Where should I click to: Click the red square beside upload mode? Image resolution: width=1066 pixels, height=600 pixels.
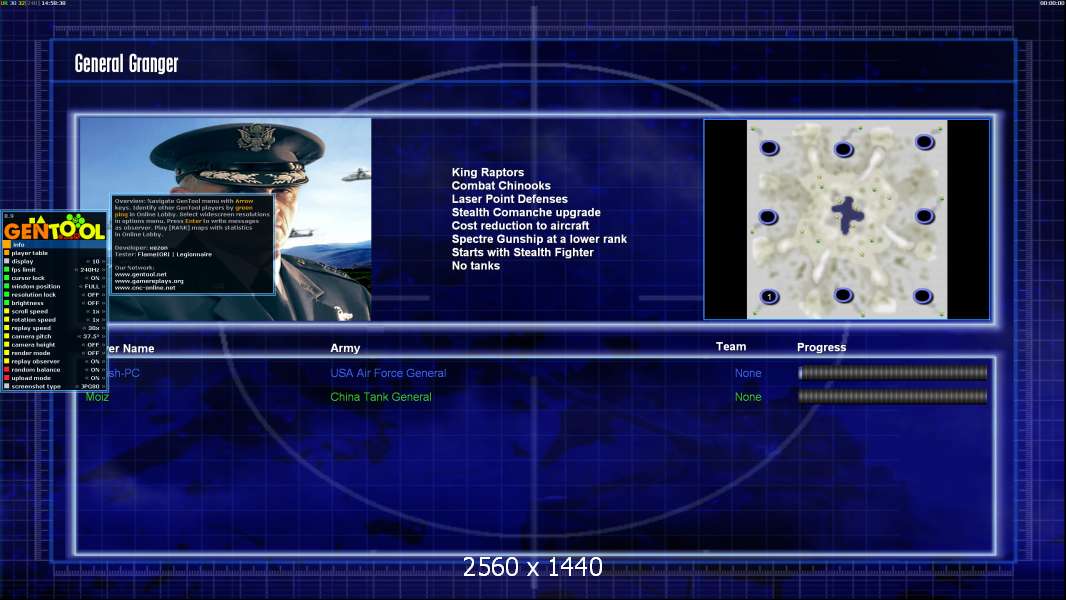click(7, 378)
